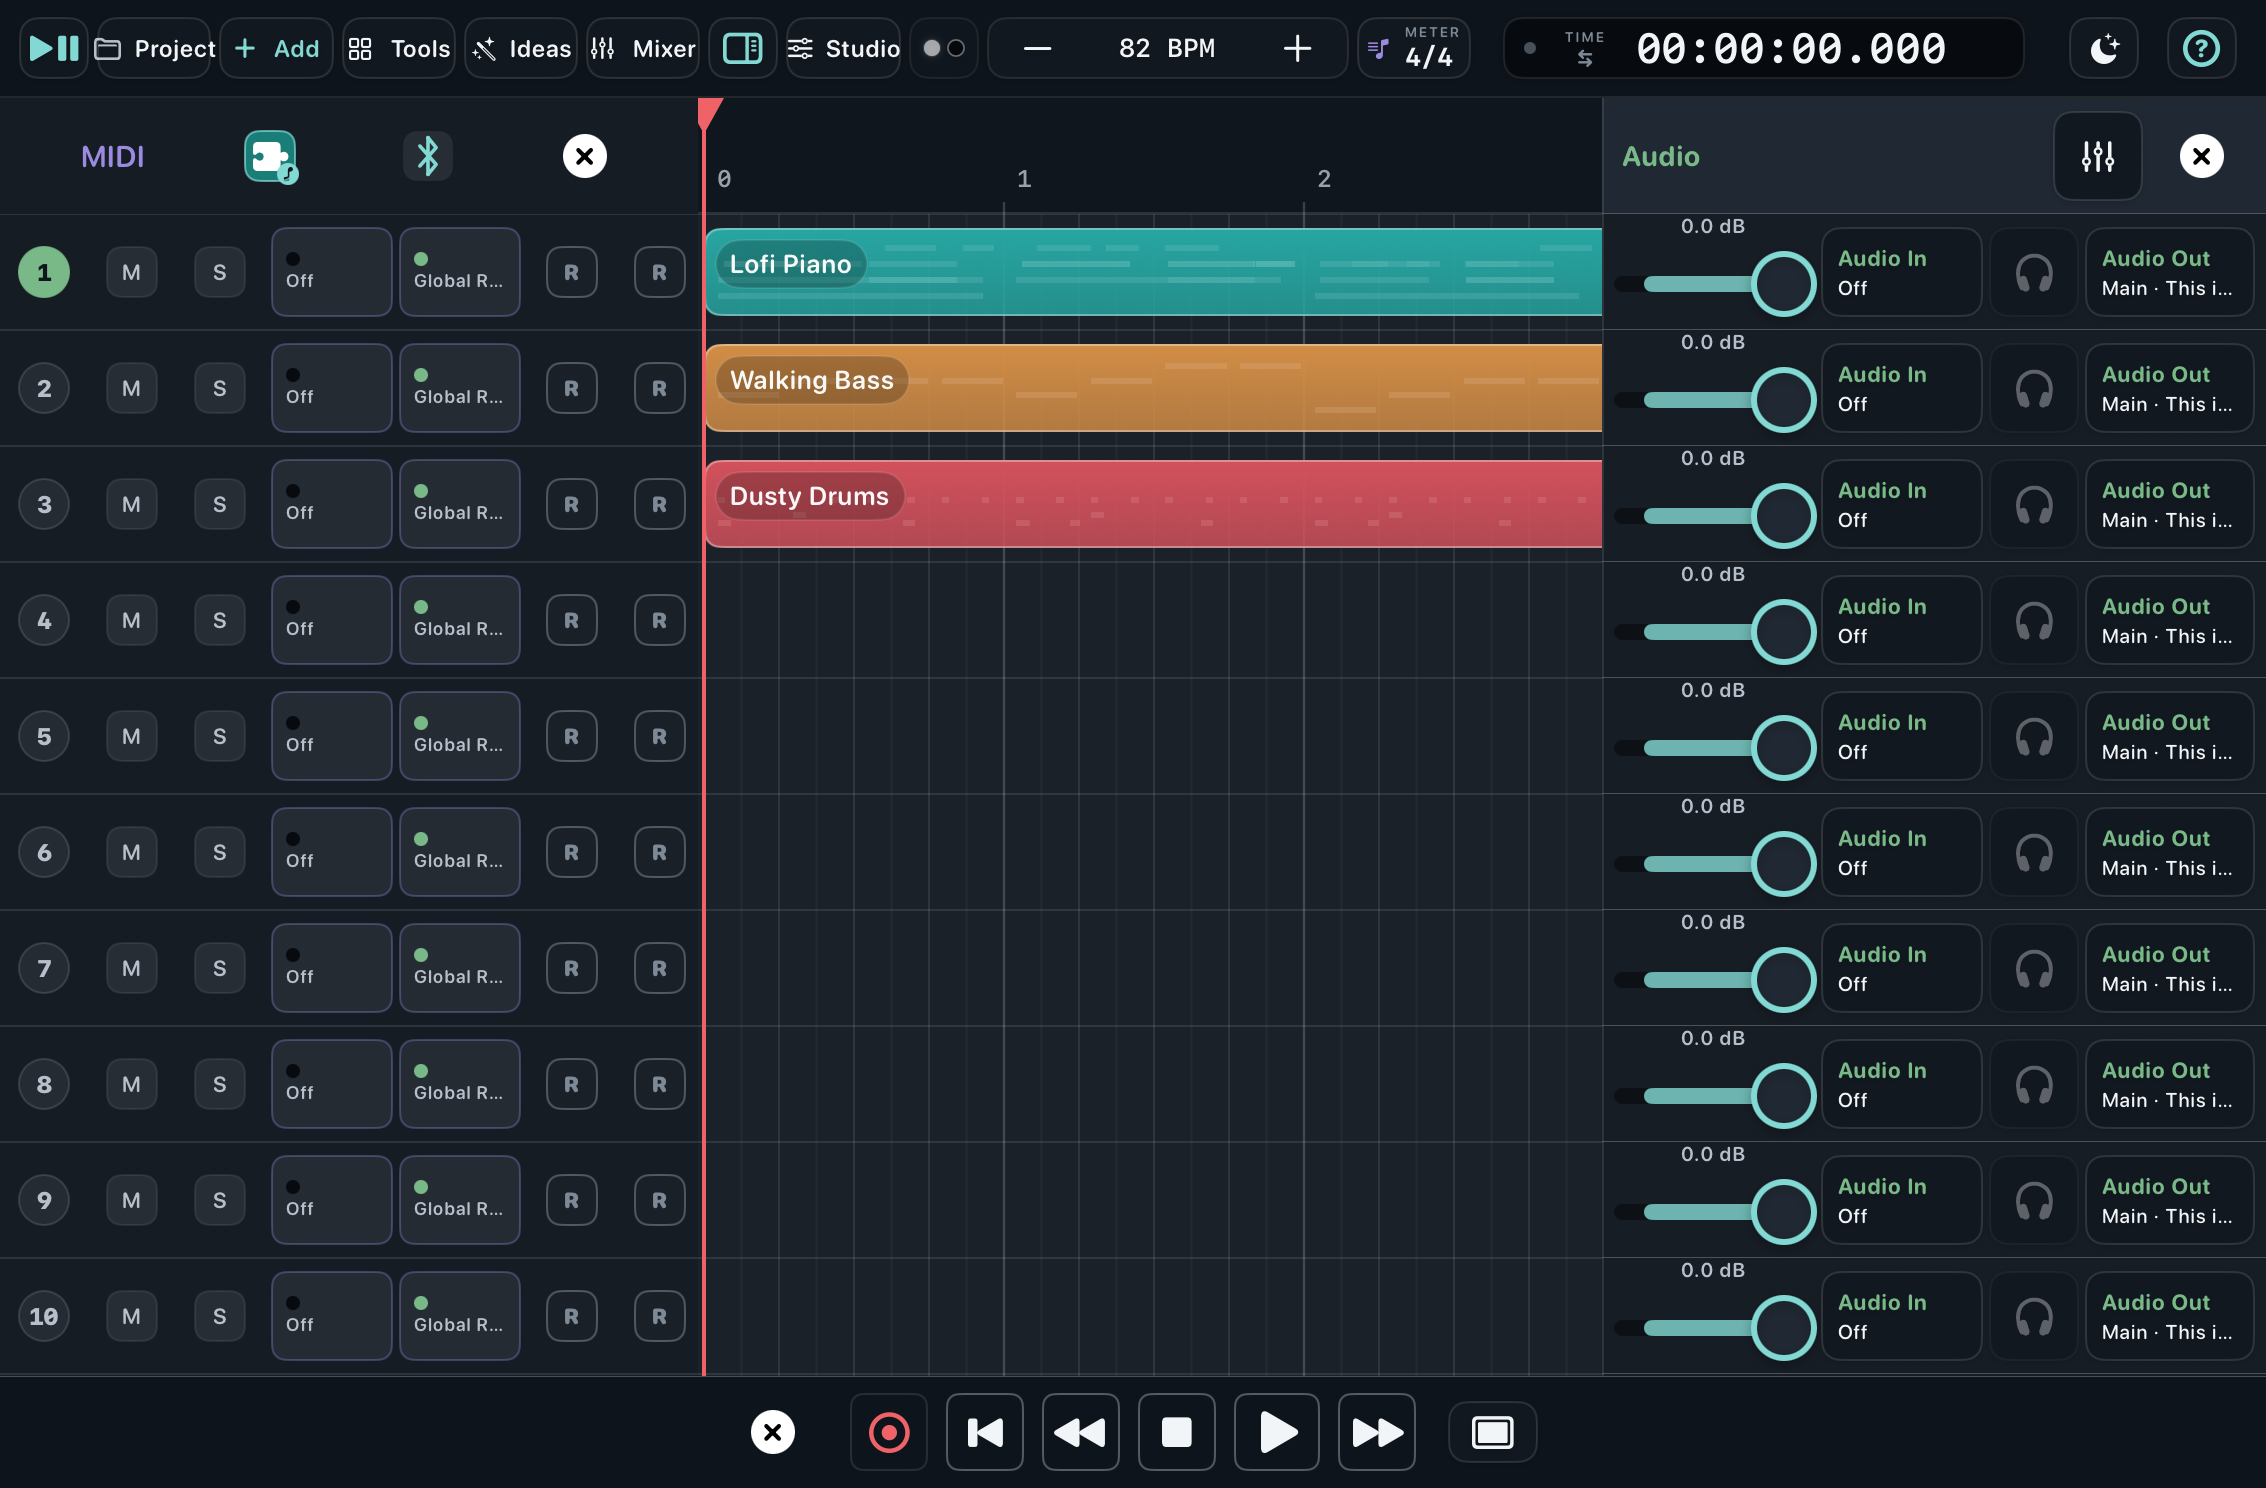
Task: Click the fast forward transport button
Action: 1377,1432
